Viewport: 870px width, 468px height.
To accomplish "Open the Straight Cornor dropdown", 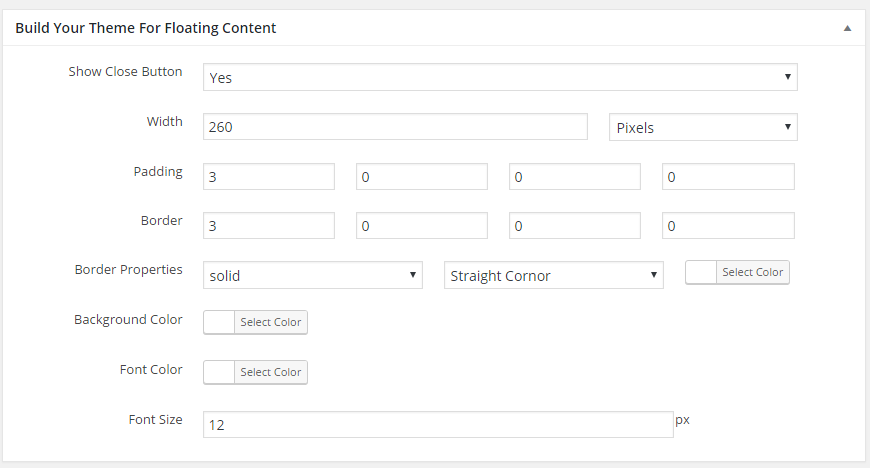I will click(x=553, y=275).
